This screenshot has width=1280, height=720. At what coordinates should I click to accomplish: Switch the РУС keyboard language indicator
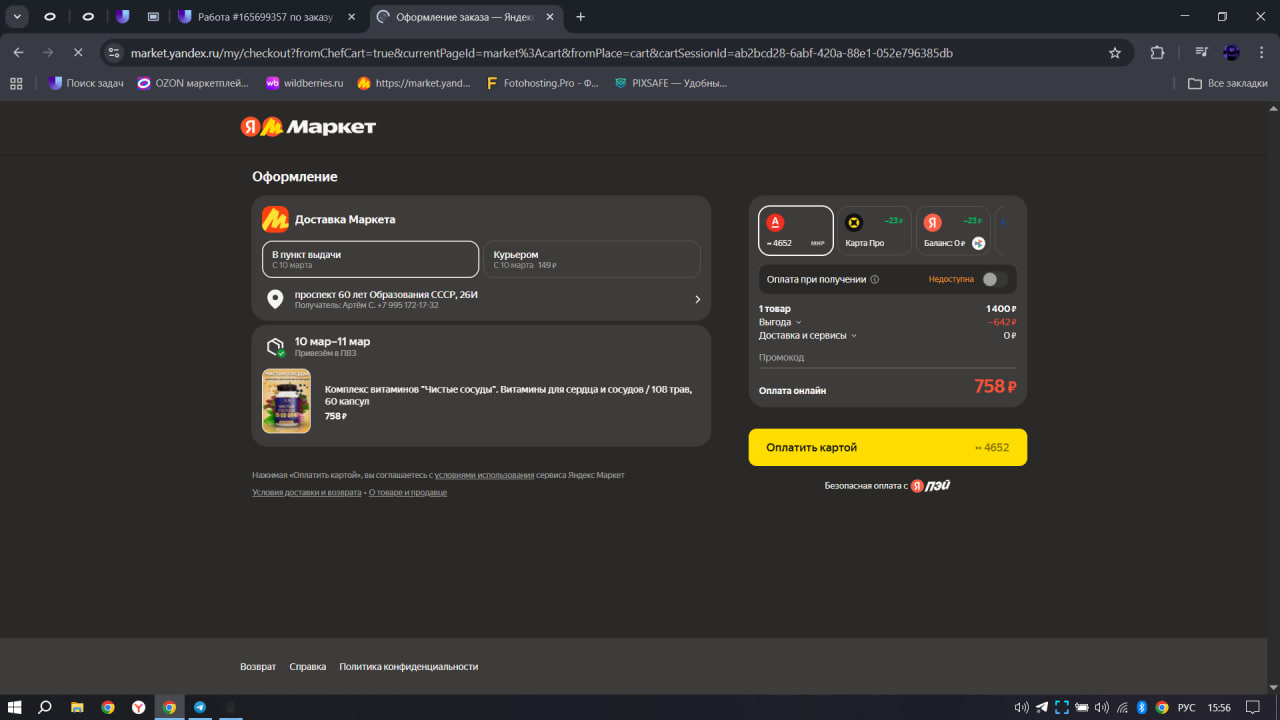1186,707
